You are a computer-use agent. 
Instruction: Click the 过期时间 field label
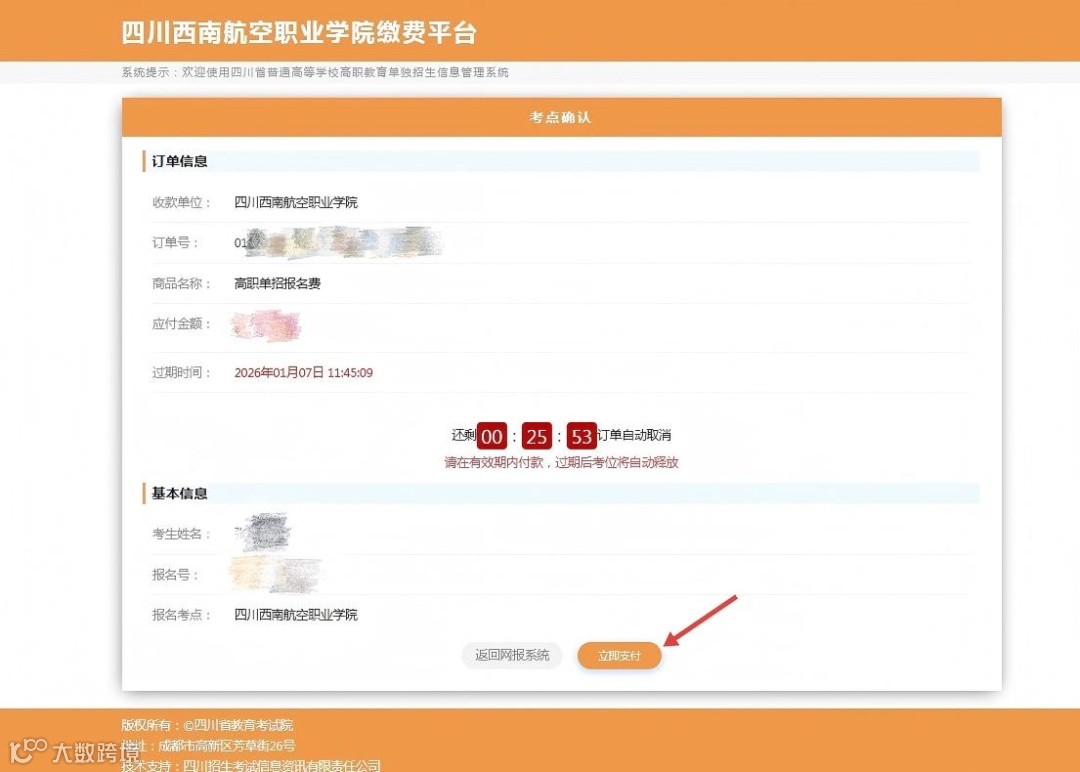click(x=180, y=373)
